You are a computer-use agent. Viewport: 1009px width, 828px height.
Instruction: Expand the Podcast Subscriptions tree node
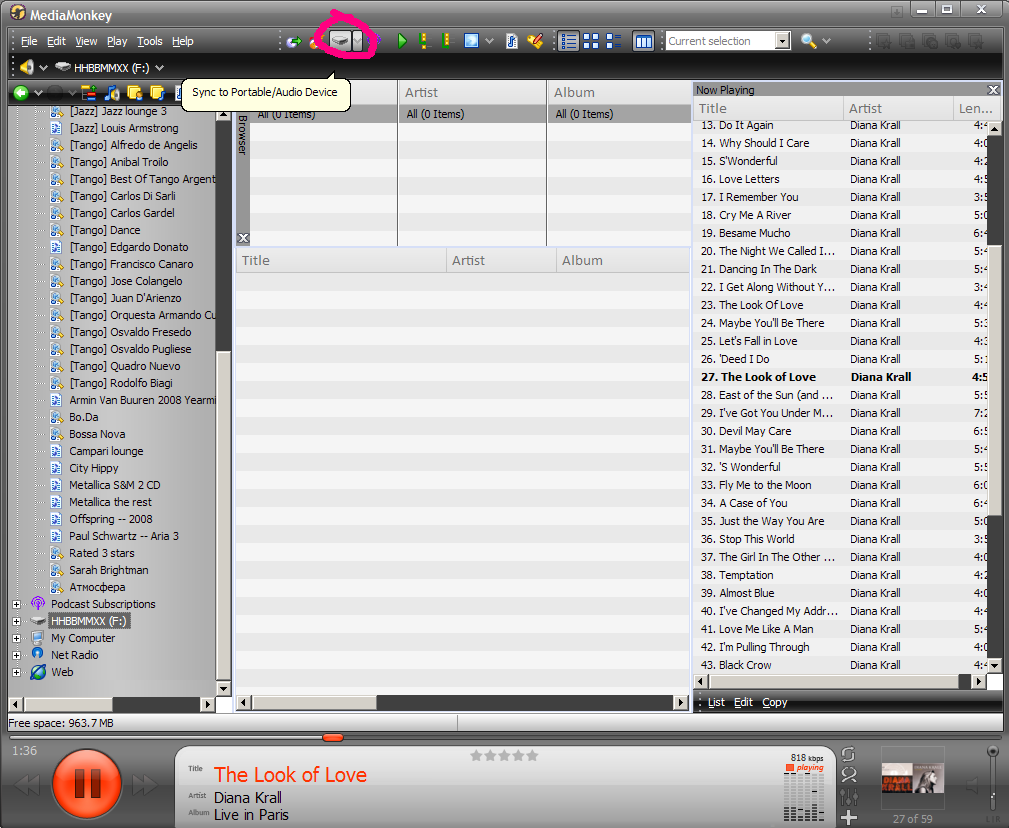click(17, 604)
